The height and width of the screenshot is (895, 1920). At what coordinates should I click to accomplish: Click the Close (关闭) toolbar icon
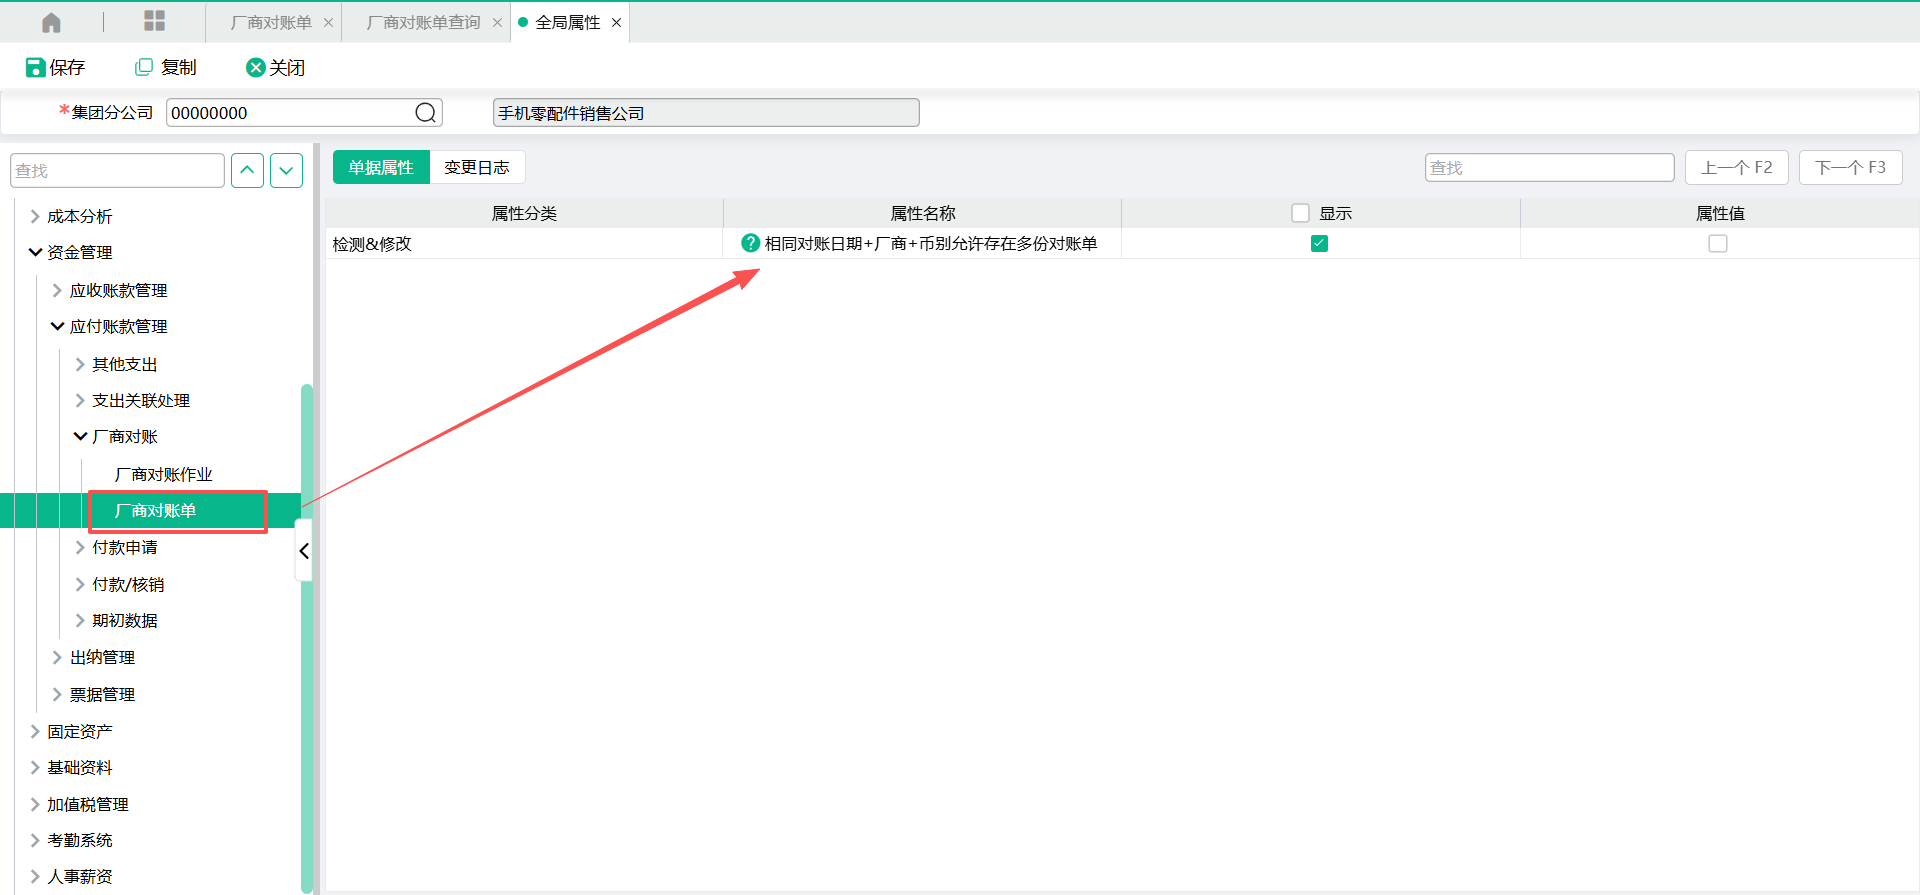coord(256,67)
